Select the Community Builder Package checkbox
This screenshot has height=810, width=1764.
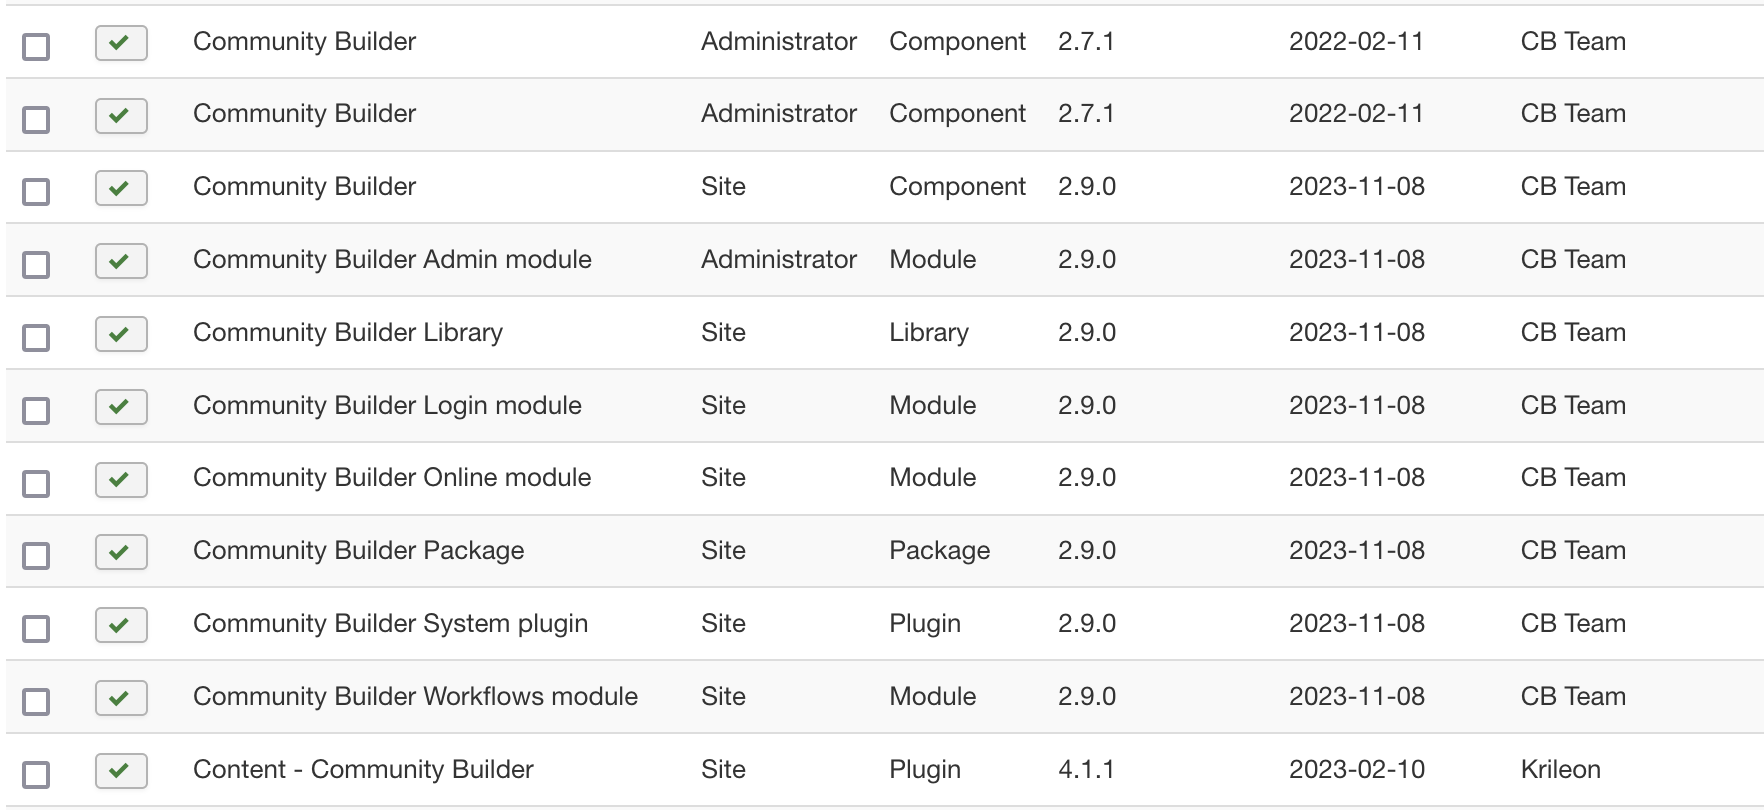pyautogui.click(x=36, y=555)
